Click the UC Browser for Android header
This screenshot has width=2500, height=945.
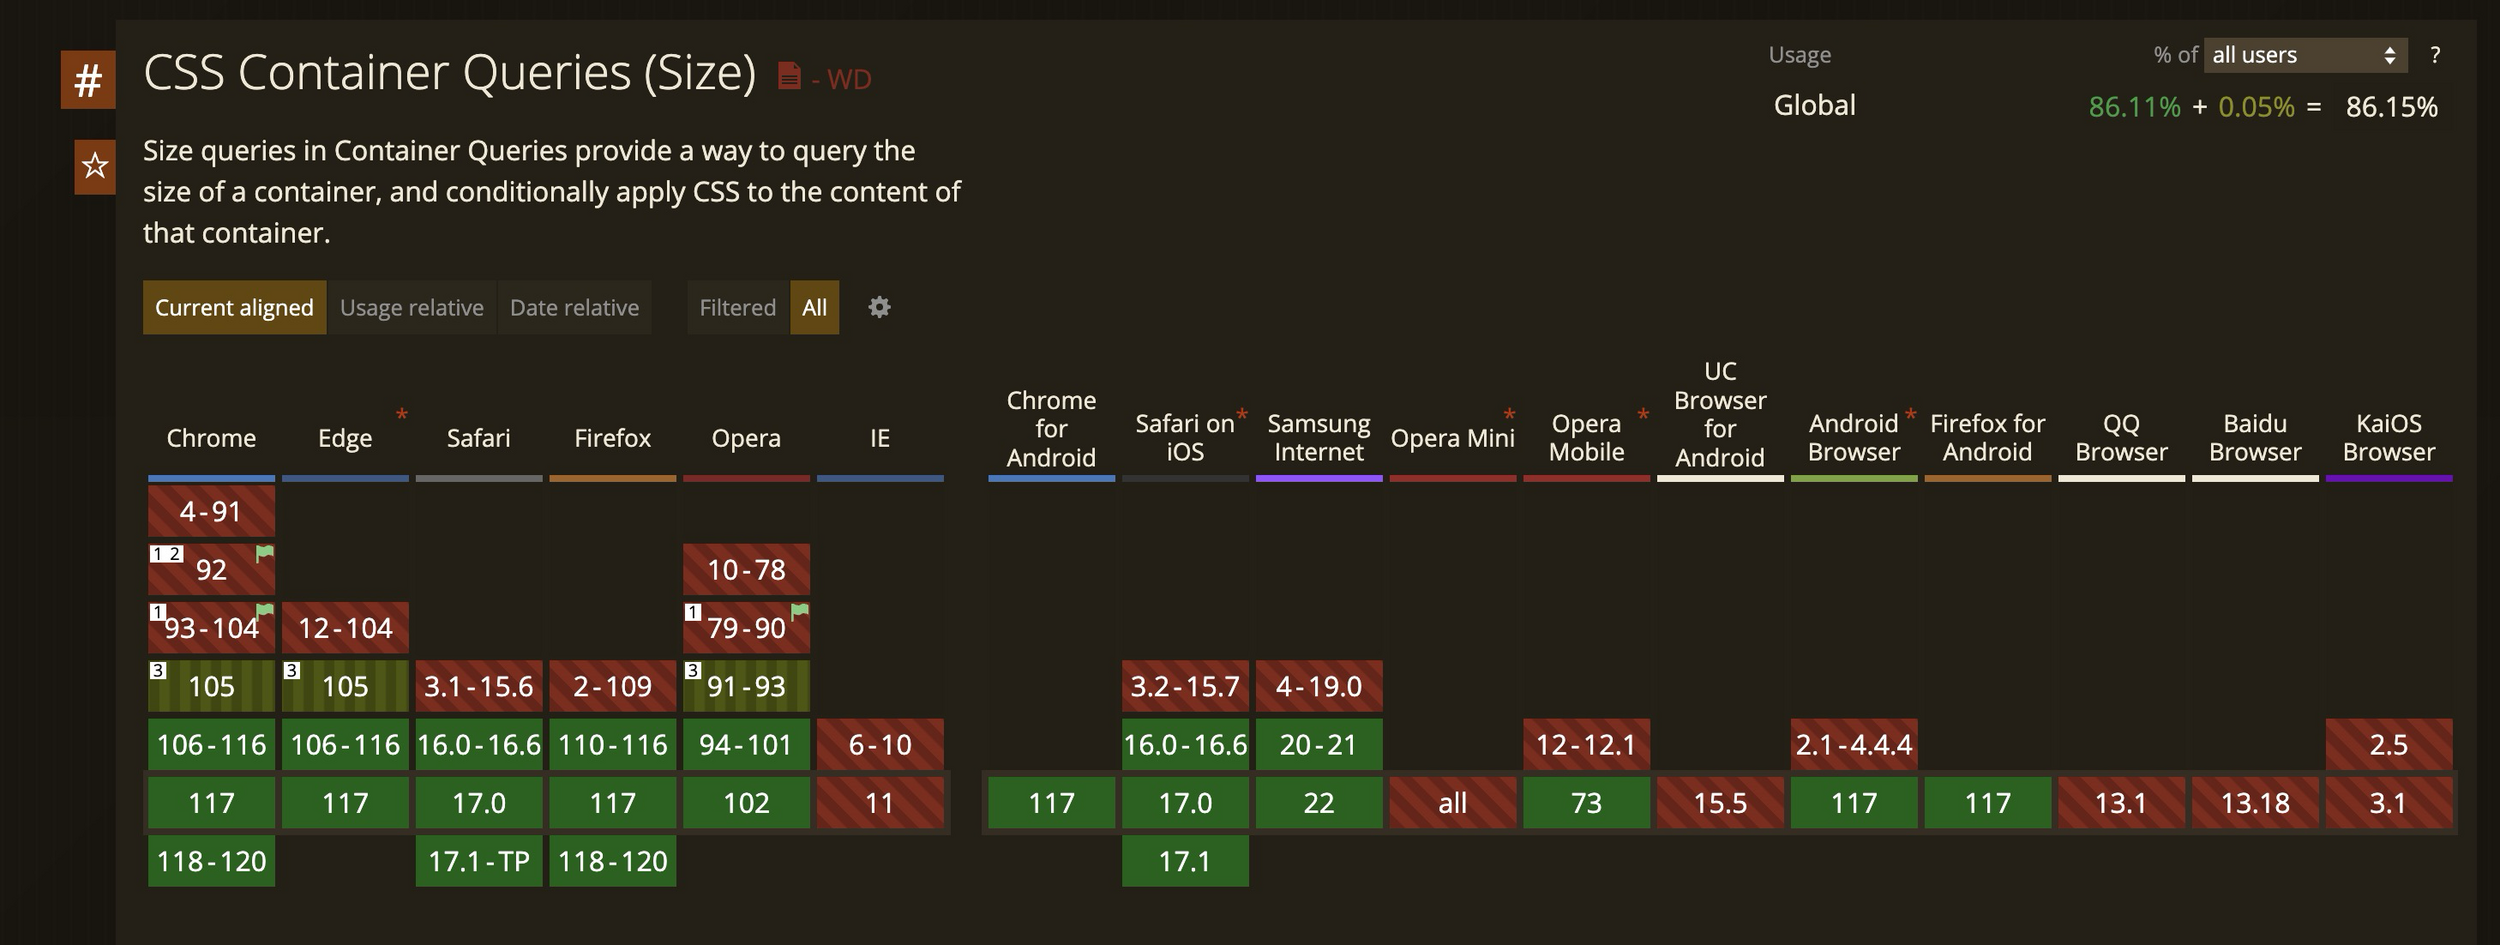coord(1720,414)
